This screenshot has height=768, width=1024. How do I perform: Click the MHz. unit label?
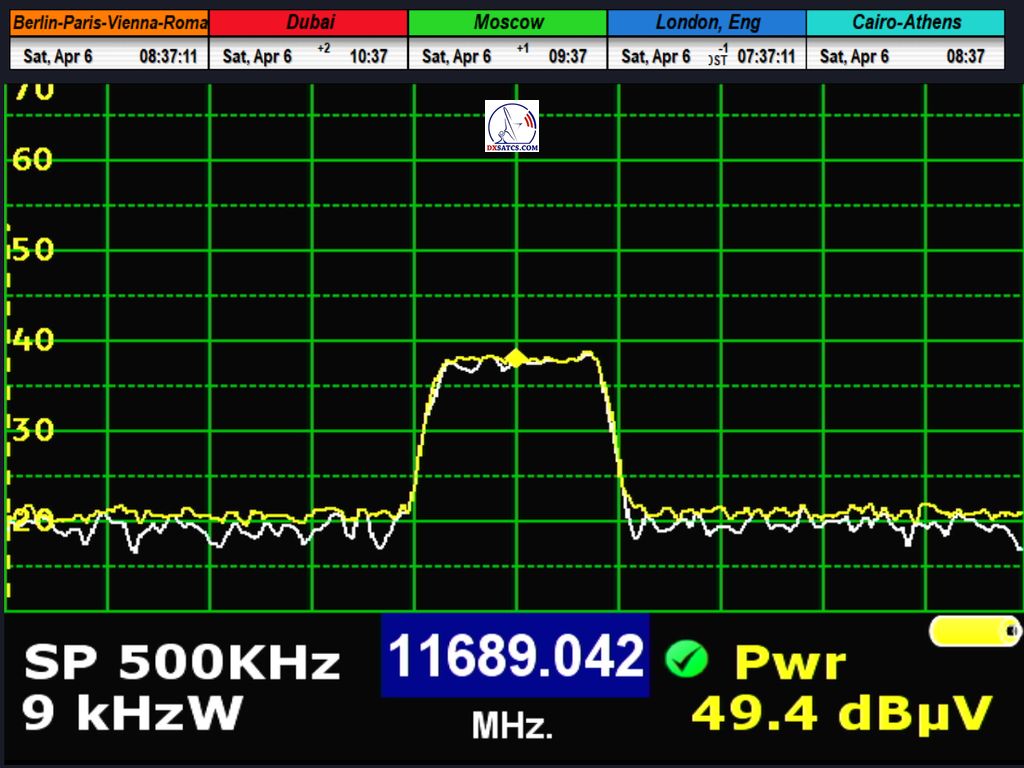(512, 725)
